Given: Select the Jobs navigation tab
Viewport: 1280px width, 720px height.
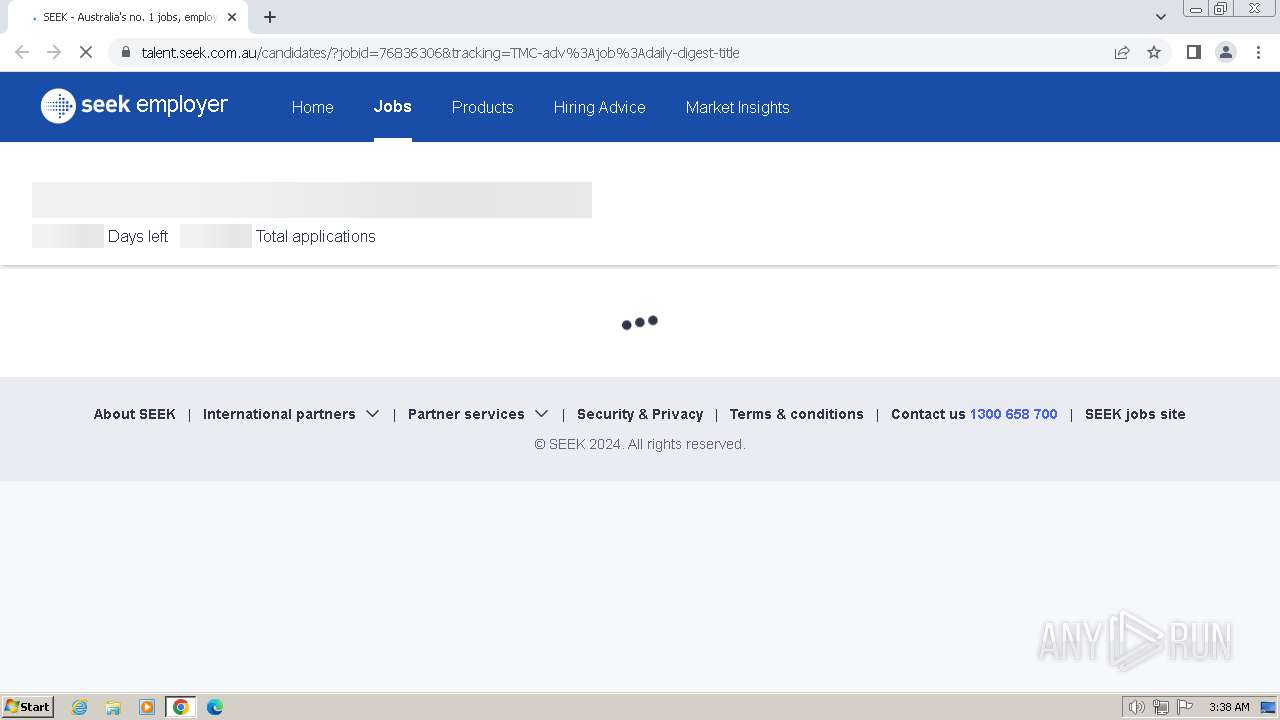Looking at the screenshot, I should point(392,107).
